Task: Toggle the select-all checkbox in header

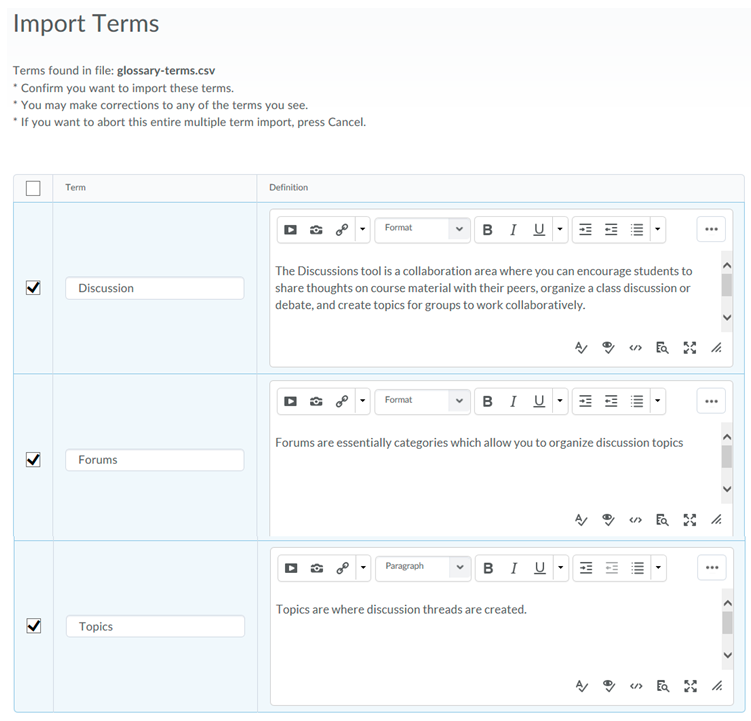Action: (33, 188)
